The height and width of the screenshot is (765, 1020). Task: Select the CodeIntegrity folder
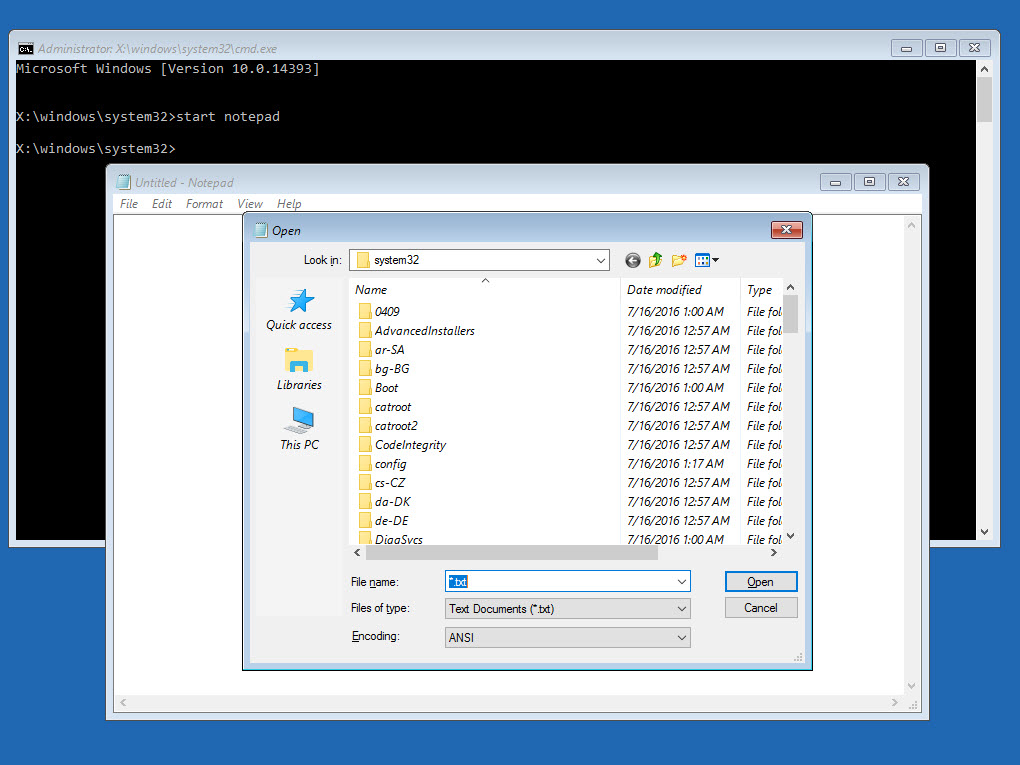coord(403,444)
